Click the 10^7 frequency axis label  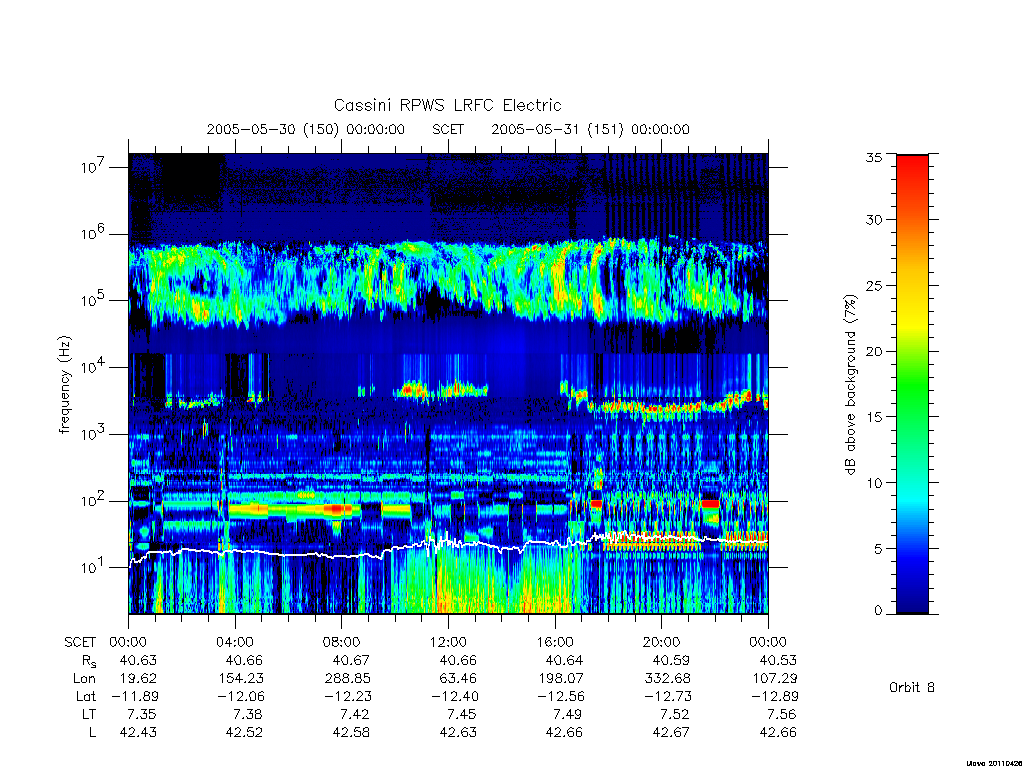tap(94, 166)
